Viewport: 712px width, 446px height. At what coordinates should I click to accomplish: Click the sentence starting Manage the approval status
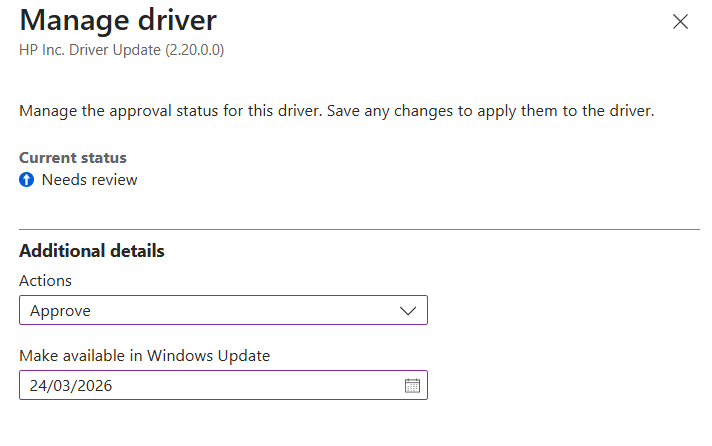click(168, 110)
